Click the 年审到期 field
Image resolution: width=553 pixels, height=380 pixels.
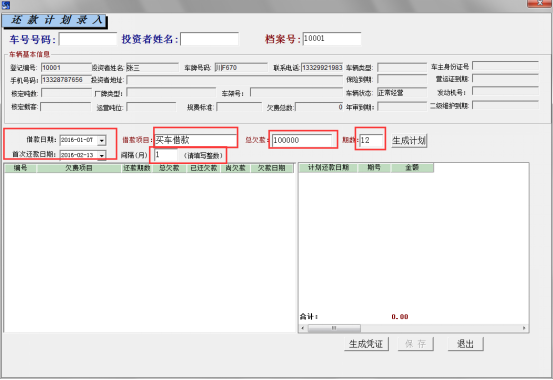[402, 107]
